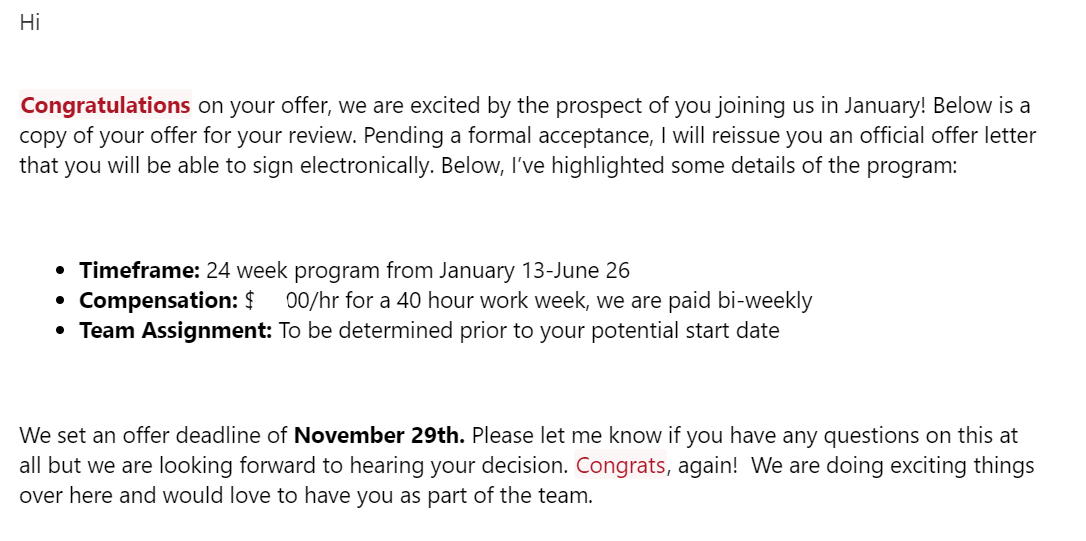
Task: Click the bold "Compensation:" label
Action: (159, 301)
